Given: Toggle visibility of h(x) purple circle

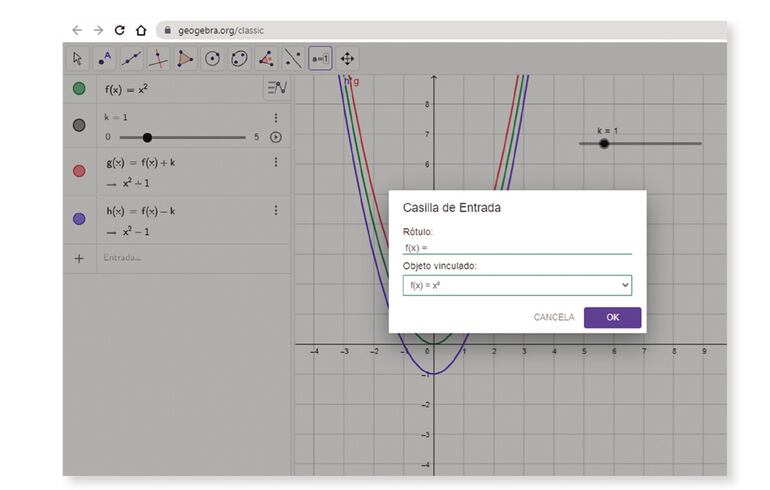Looking at the screenshot, I should (x=79, y=219).
